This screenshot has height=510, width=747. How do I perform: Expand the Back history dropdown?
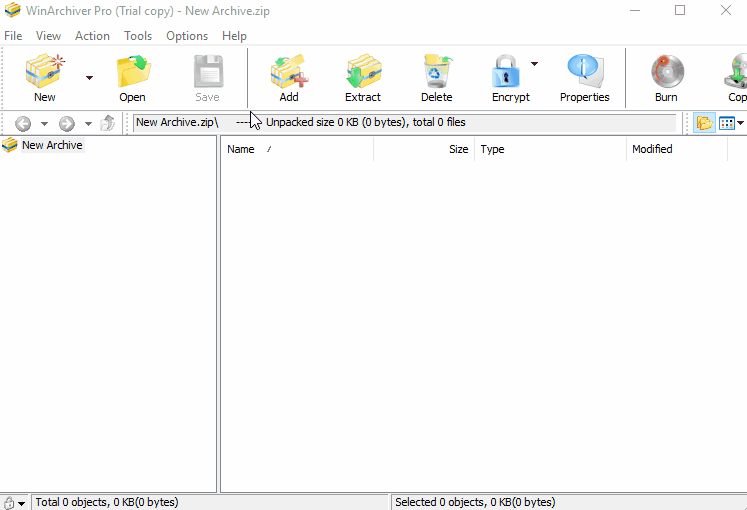tap(44, 124)
